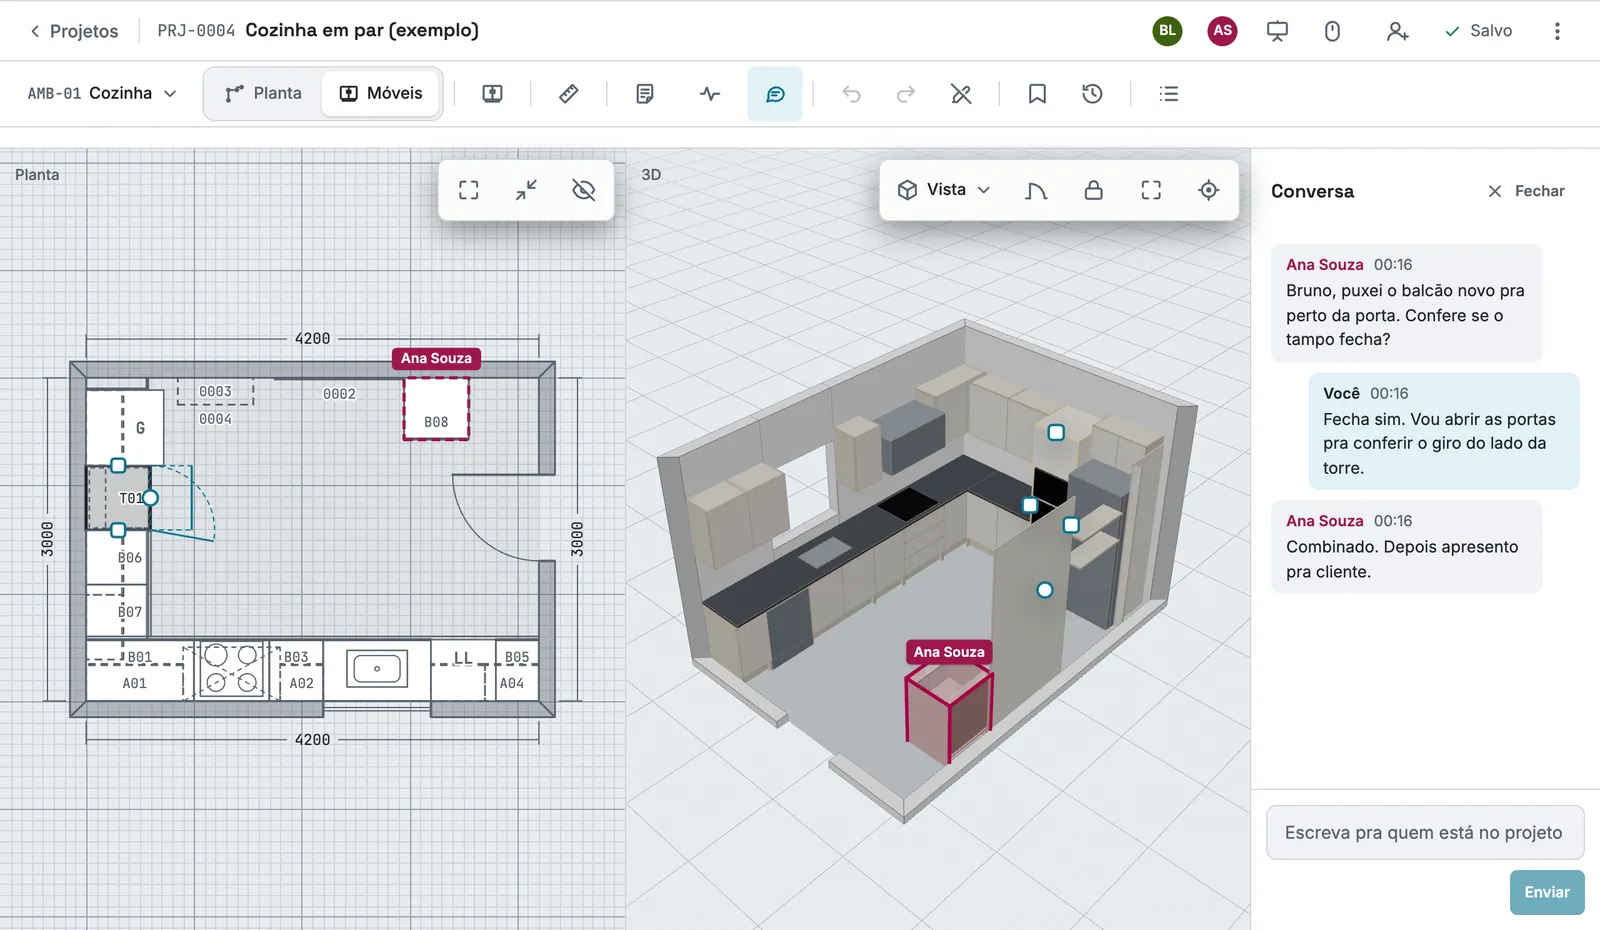Toggle the 3D view lock

[x=1094, y=190]
